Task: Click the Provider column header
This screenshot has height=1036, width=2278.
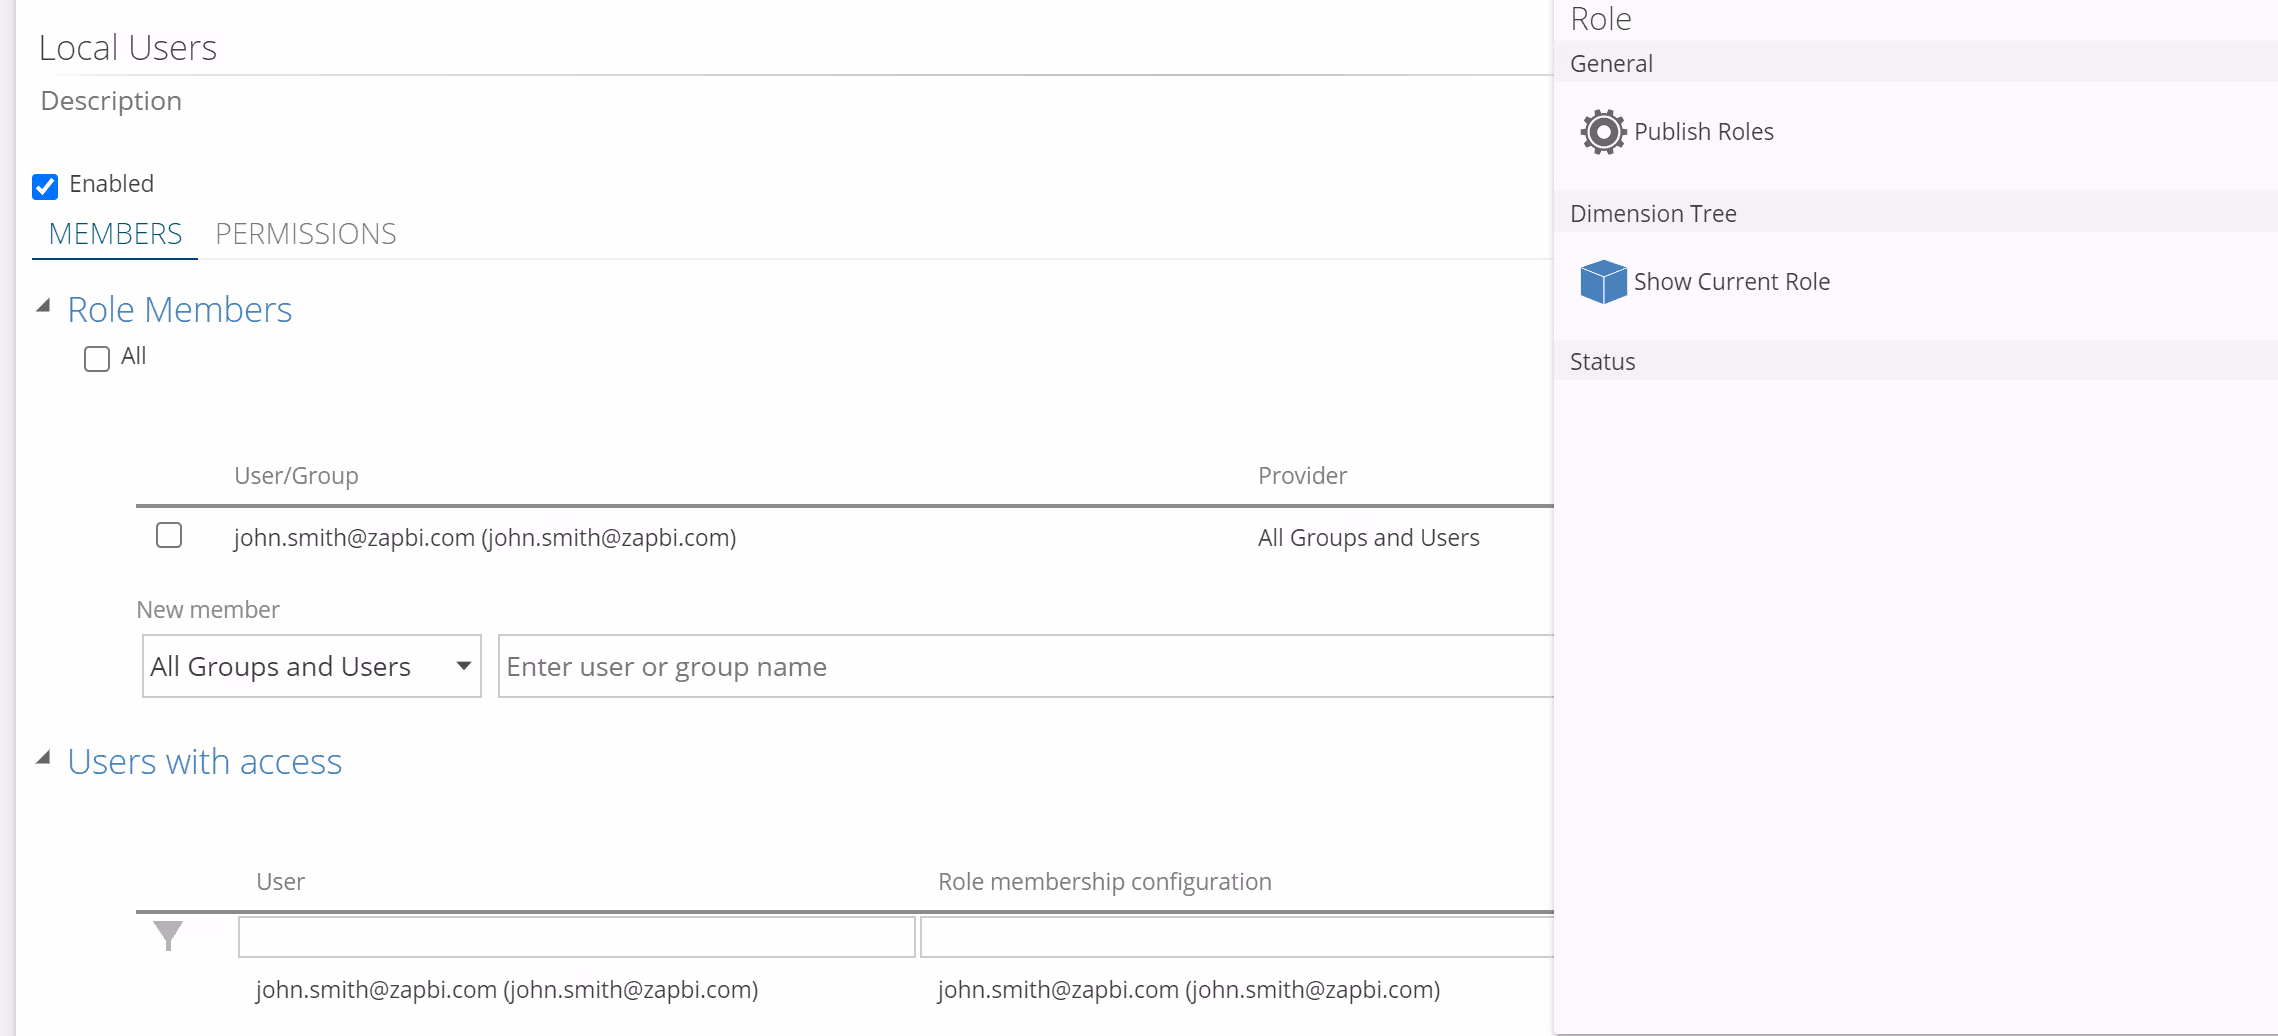Action: [1302, 476]
